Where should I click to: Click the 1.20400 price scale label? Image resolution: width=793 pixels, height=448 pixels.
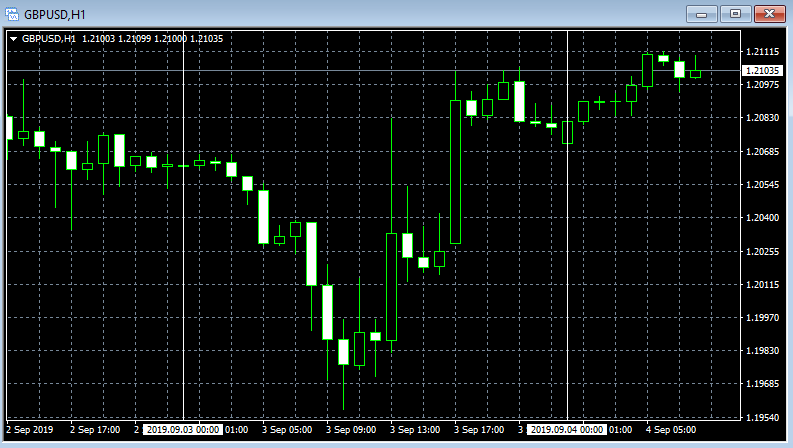coord(763,217)
